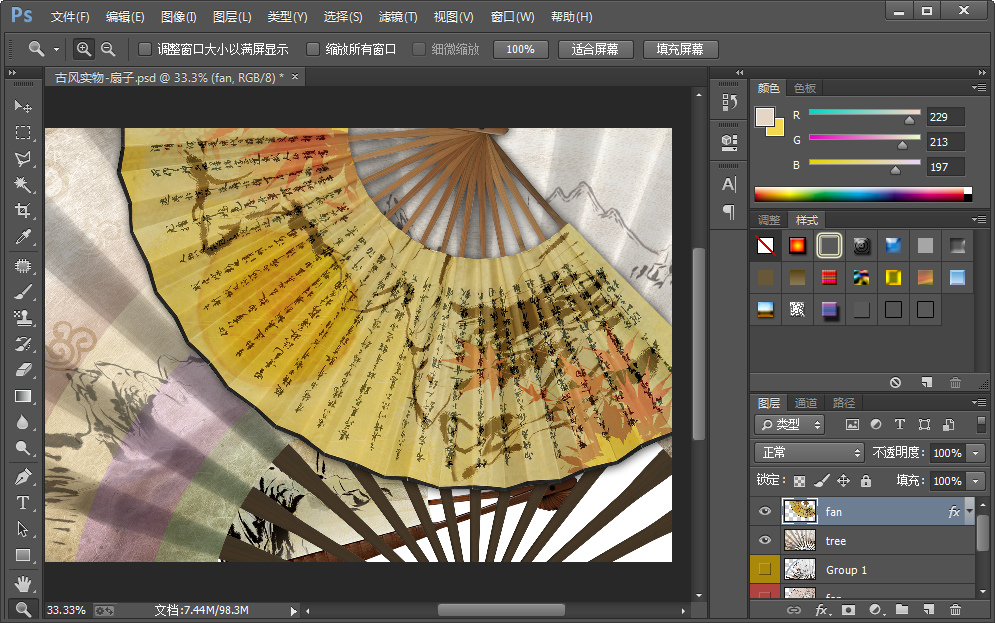Select the Magic Wand tool
The height and width of the screenshot is (623, 995).
[23, 185]
